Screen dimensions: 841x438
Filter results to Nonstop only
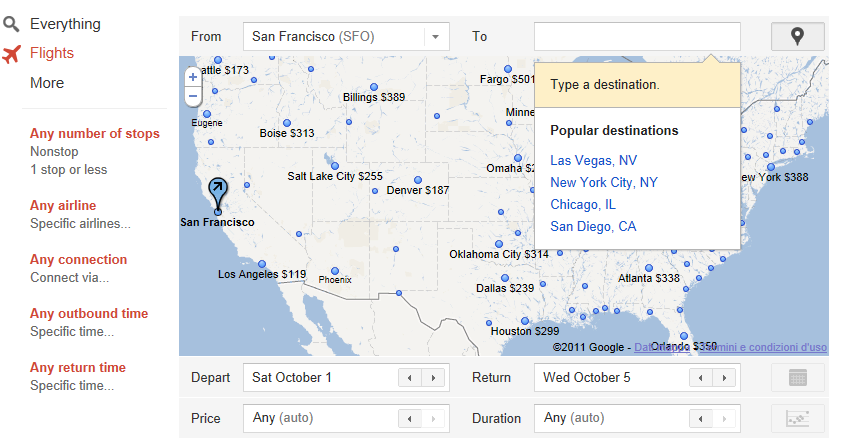coord(54,151)
